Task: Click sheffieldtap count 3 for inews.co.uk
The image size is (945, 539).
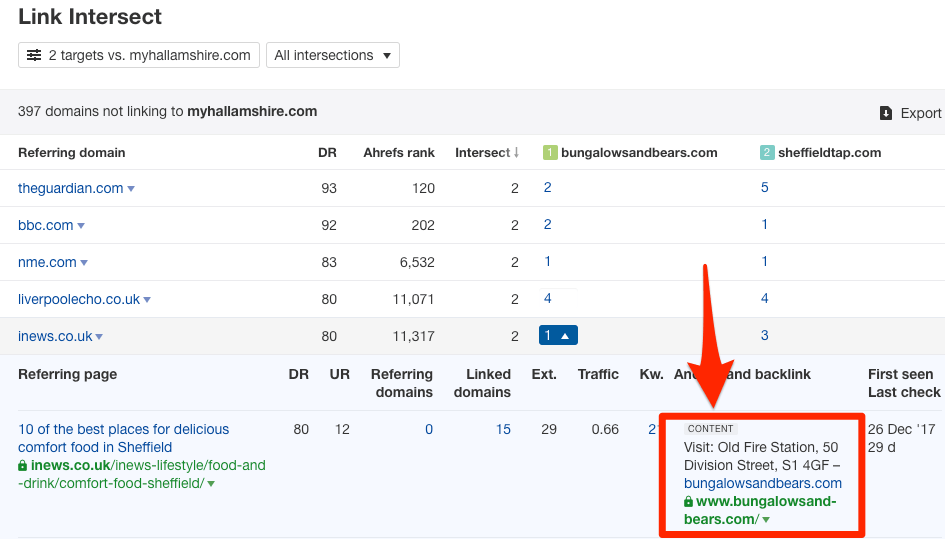Action: pos(764,335)
